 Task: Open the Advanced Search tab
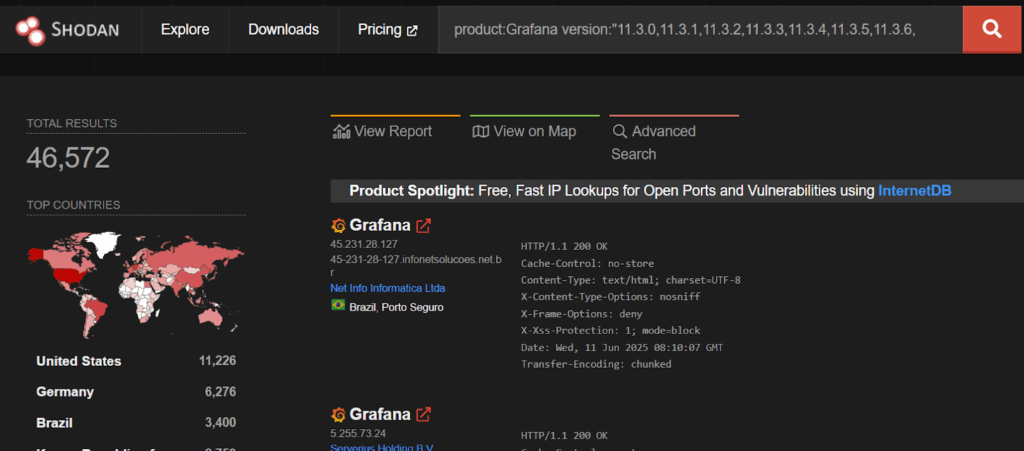click(654, 142)
